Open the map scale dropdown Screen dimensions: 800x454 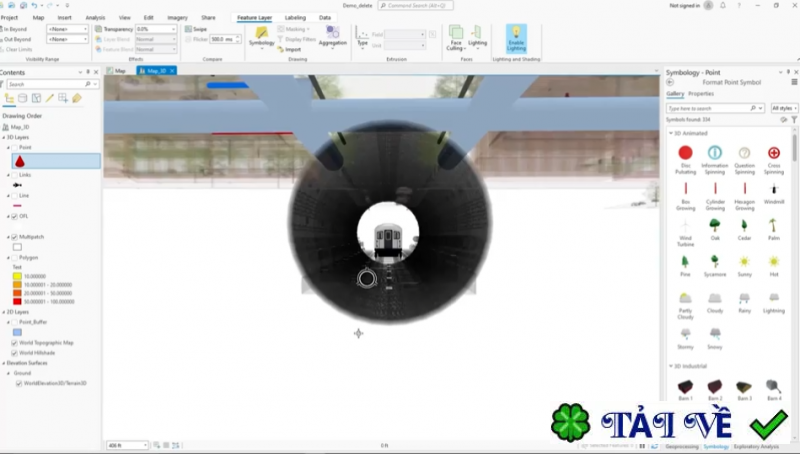click(x=145, y=445)
